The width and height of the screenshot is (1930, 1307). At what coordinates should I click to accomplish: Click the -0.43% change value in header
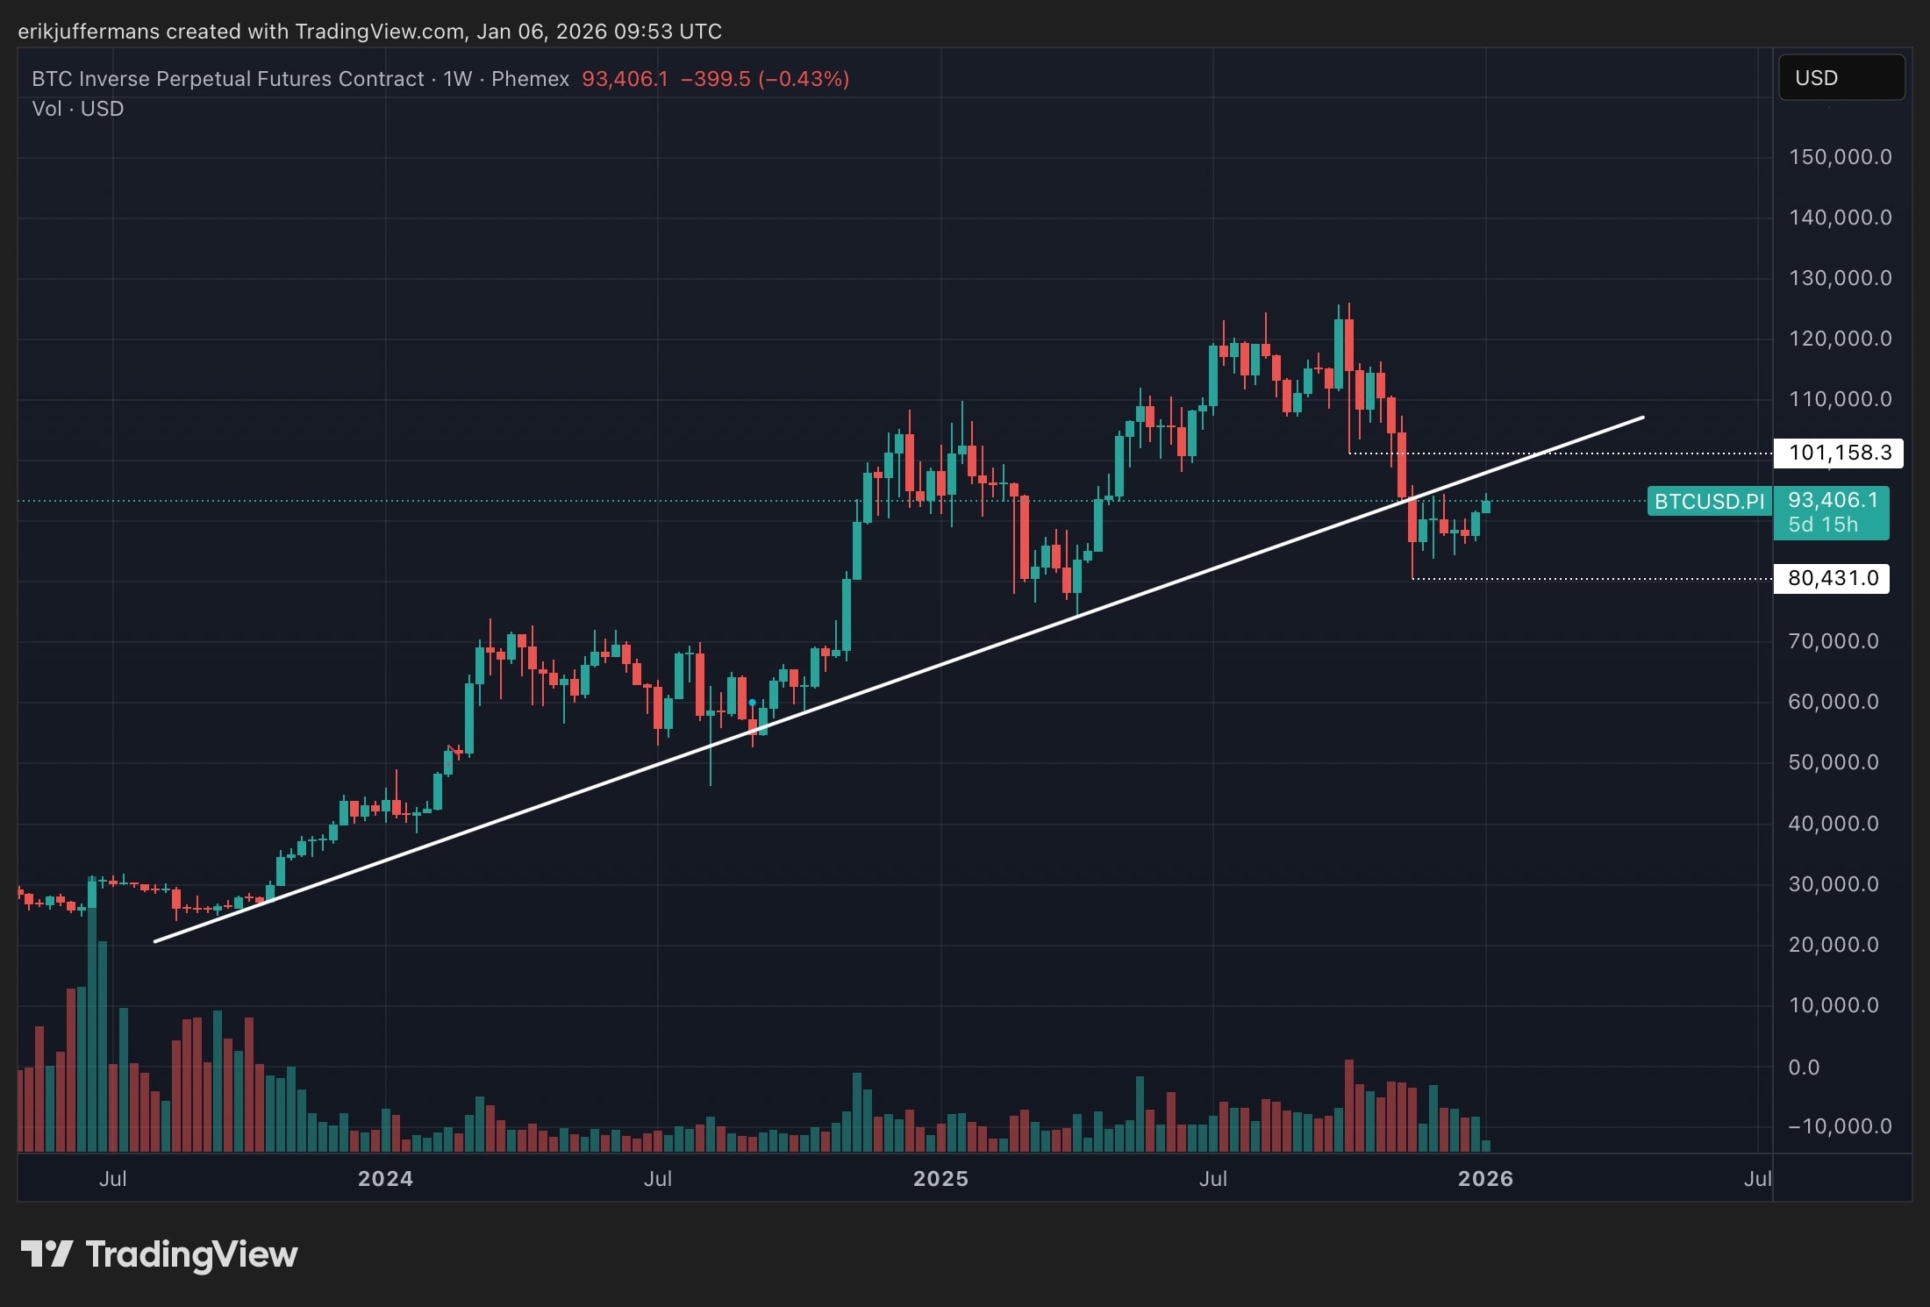tap(804, 79)
